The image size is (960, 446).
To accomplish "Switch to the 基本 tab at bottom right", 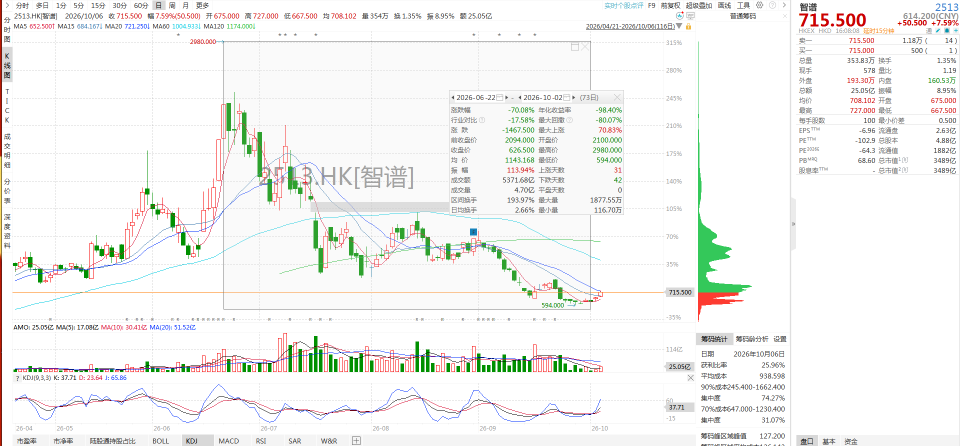I will [828, 441].
